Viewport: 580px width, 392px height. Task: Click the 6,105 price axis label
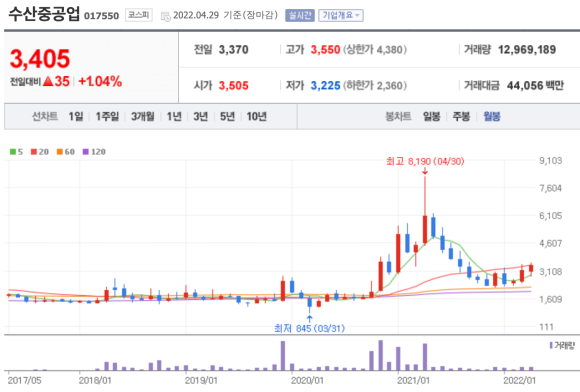click(550, 216)
